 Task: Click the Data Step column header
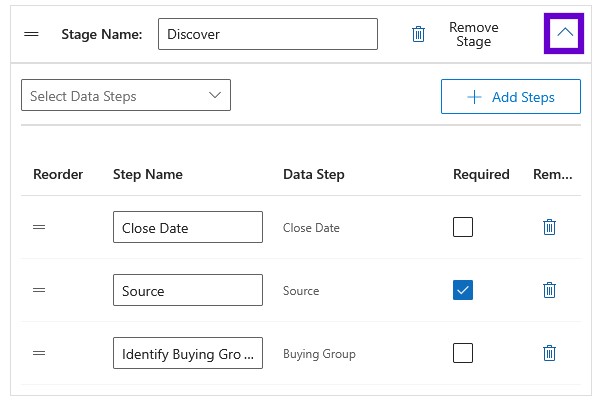(314, 175)
